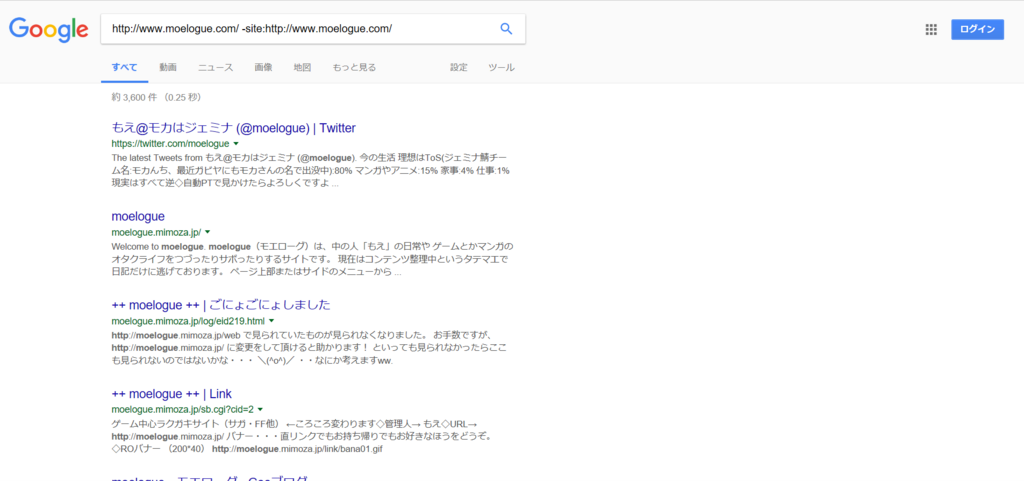Expand dropdown arrow beside sb.cgi?cid=2 URL
Screen dimensions: 1024x481
[x=260, y=410]
